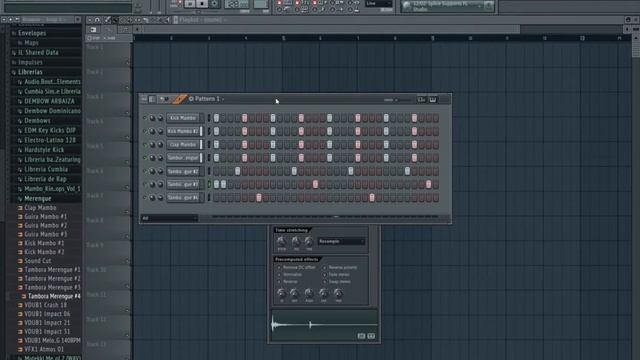
Task: Select the Clap Mambo sample icon in browser
Action: (20, 208)
